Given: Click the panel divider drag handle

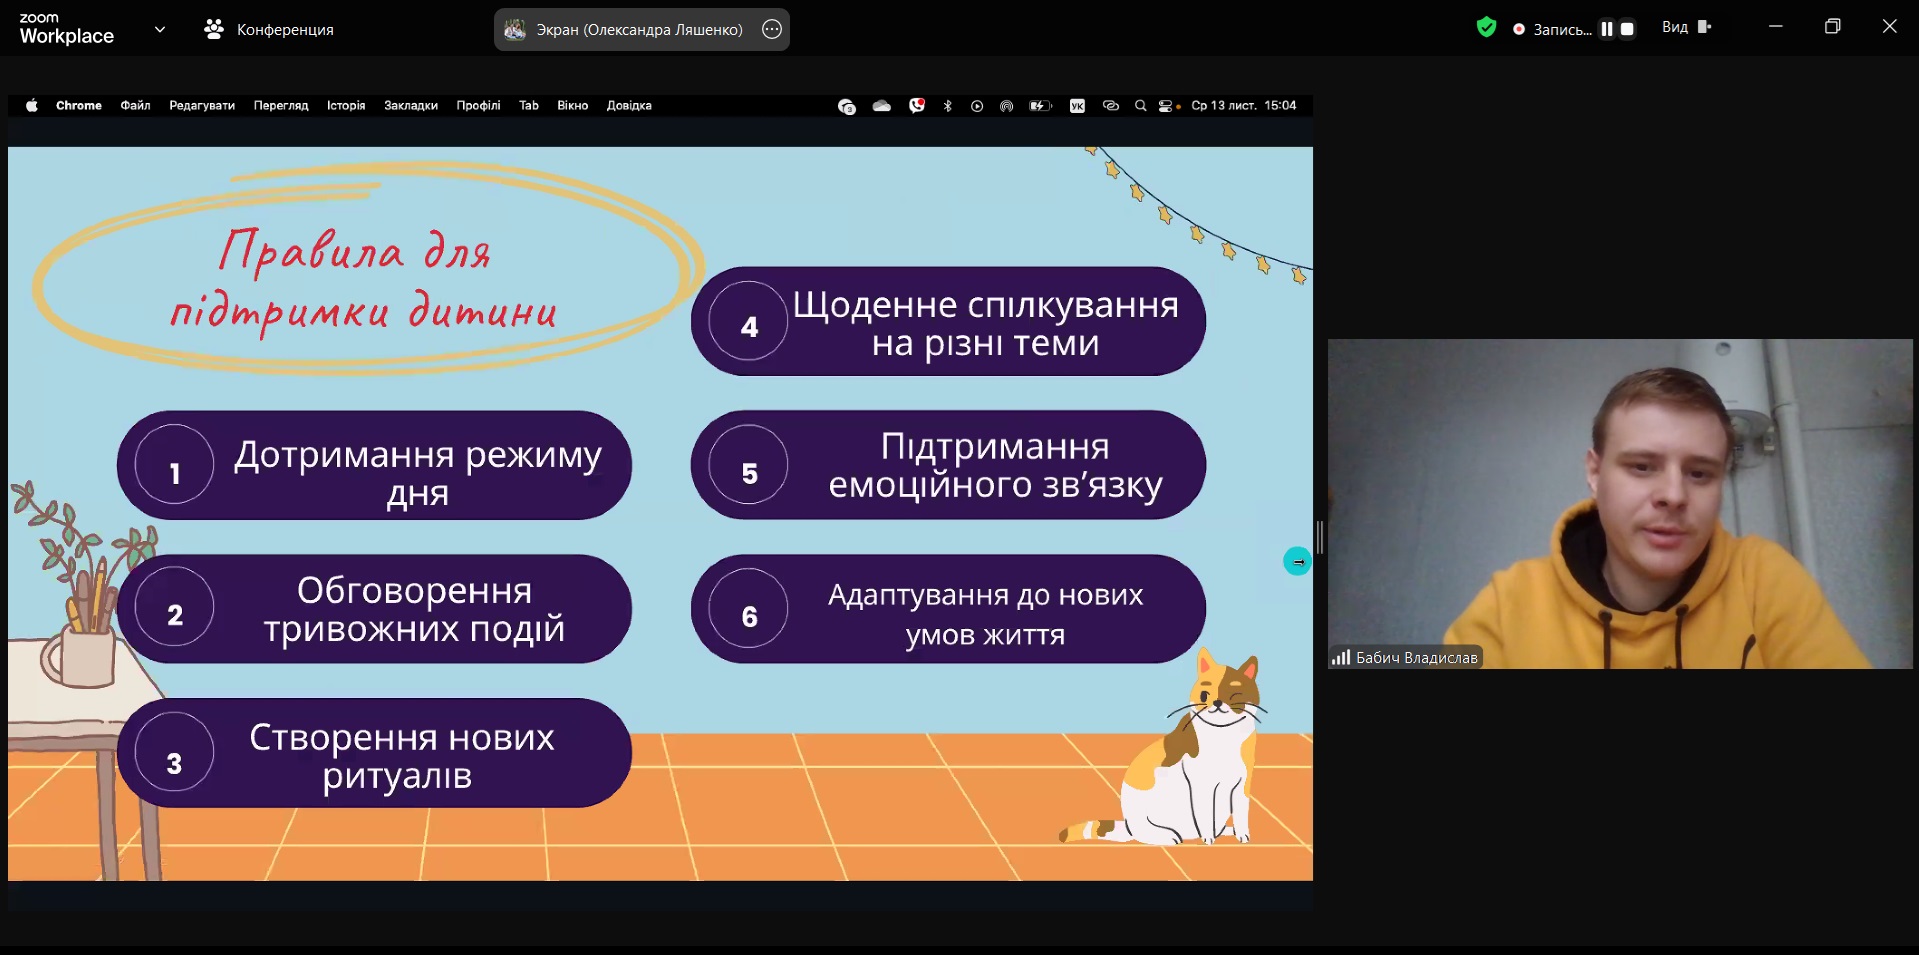Looking at the screenshot, I should pos(1320,537).
